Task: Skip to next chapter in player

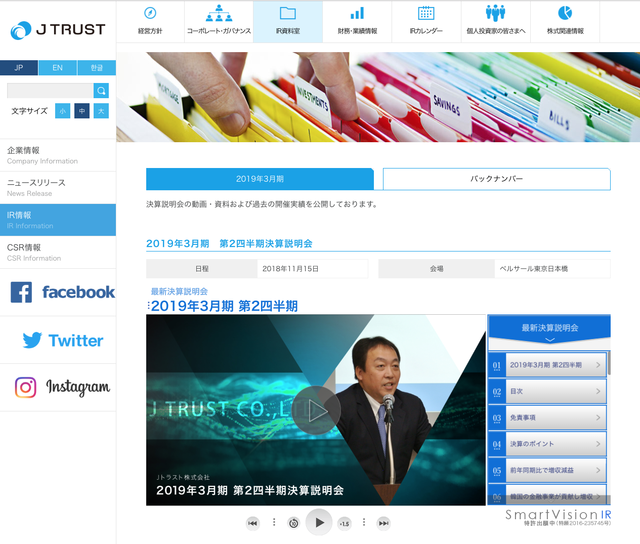Action: point(384,523)
